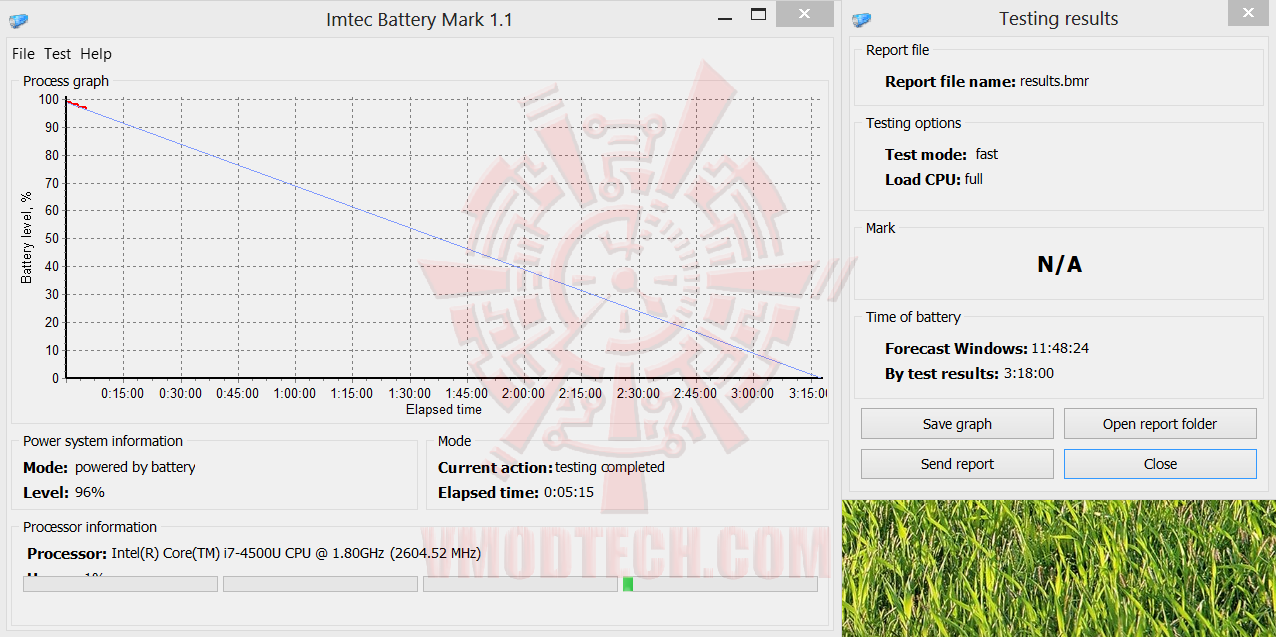Click the third CPU usage progress bar
This screenshot has height=637, width=1276.
tap(520, 584)
